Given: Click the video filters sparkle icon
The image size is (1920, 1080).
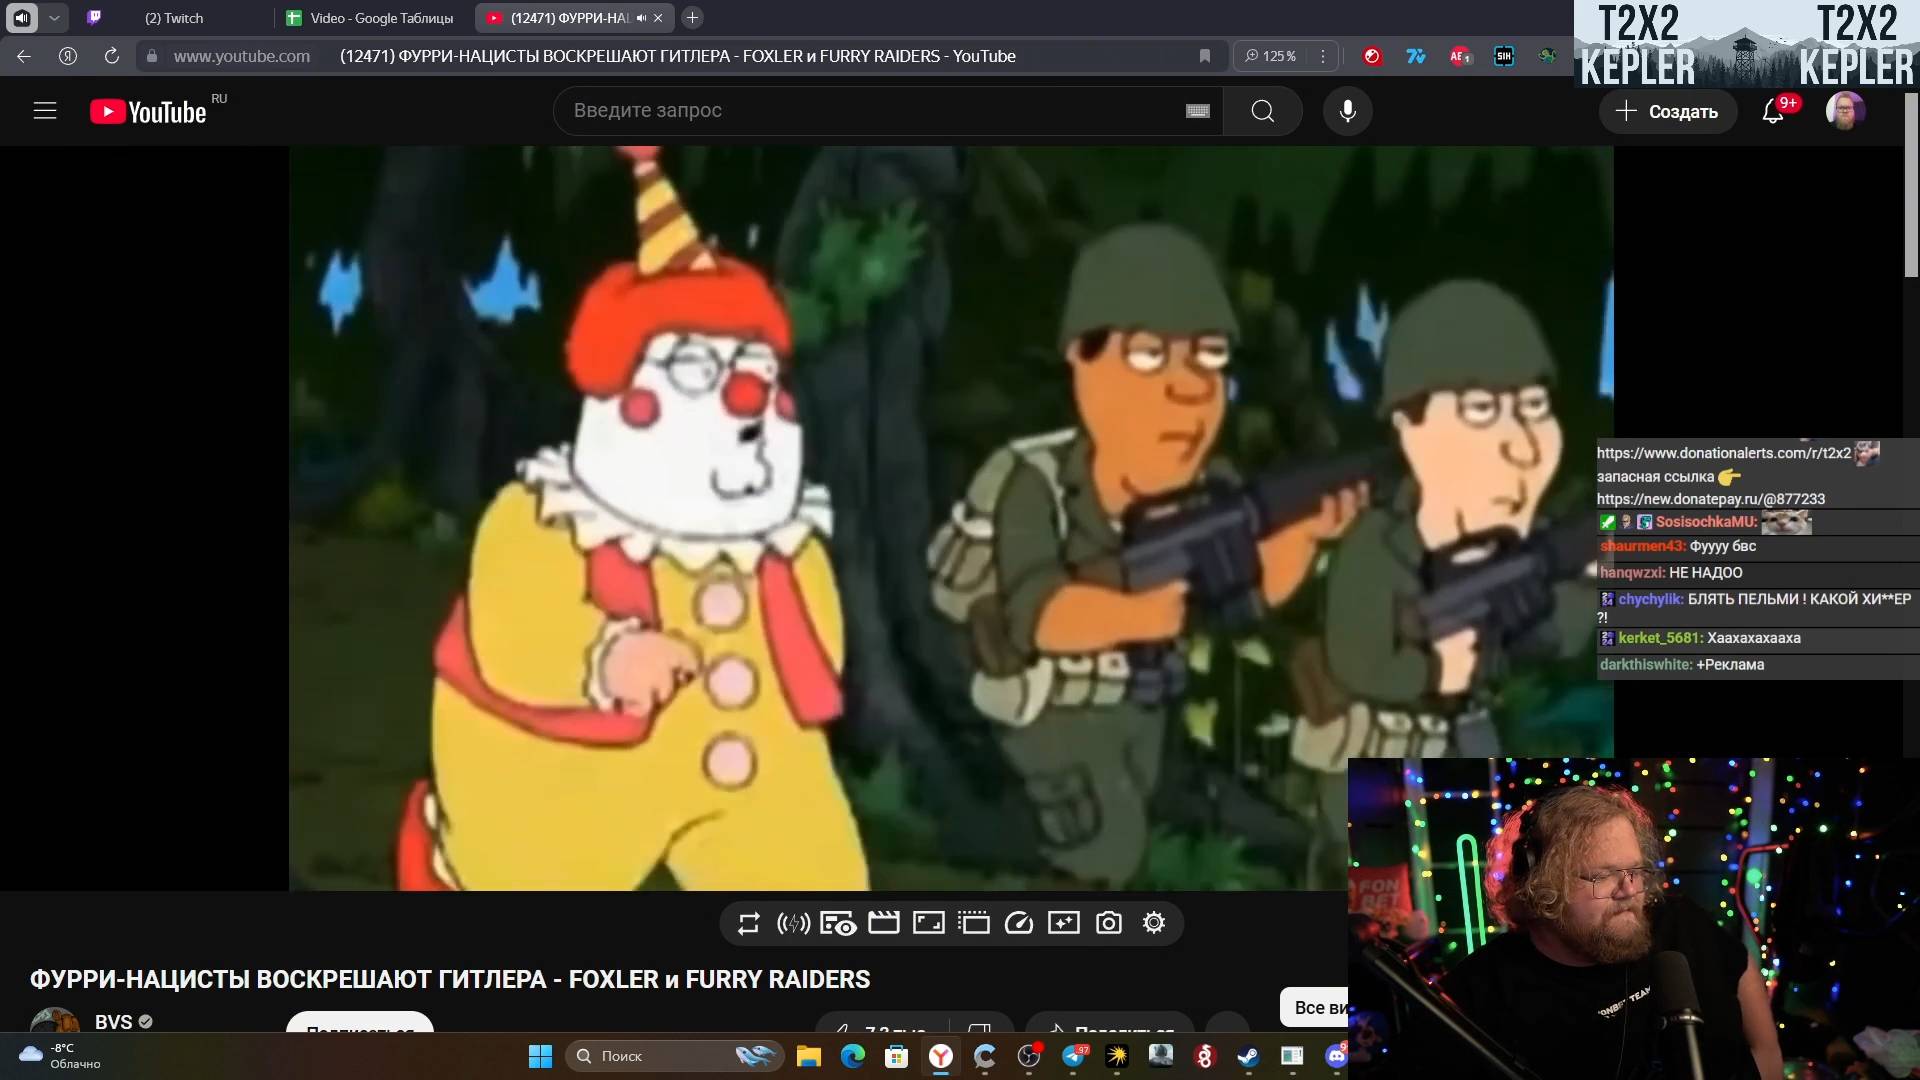Looking at the screenshot, I should 1064,923.
